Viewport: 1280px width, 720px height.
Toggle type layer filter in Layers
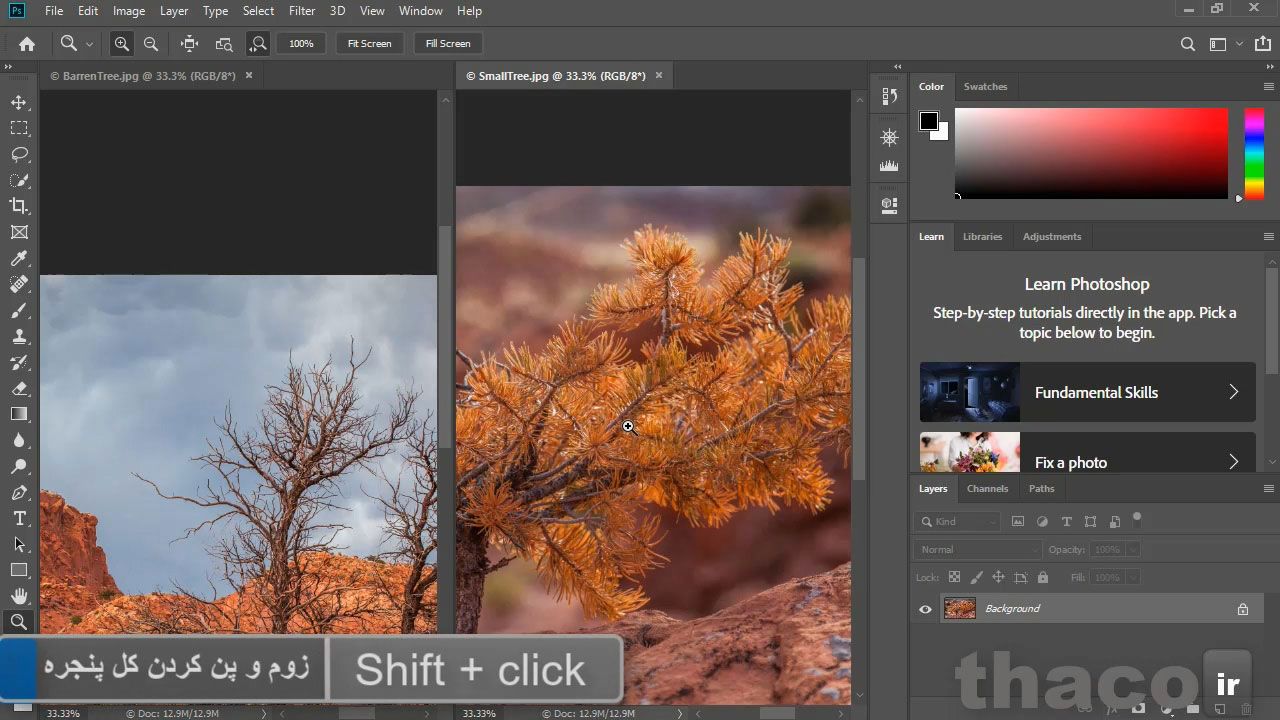[1066, 521]
